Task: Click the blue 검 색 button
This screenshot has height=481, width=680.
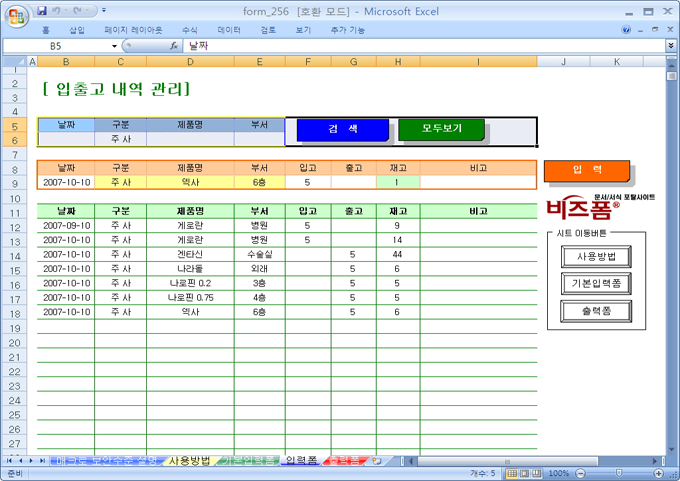Action: pyautogui.click(x=342, y=130)
